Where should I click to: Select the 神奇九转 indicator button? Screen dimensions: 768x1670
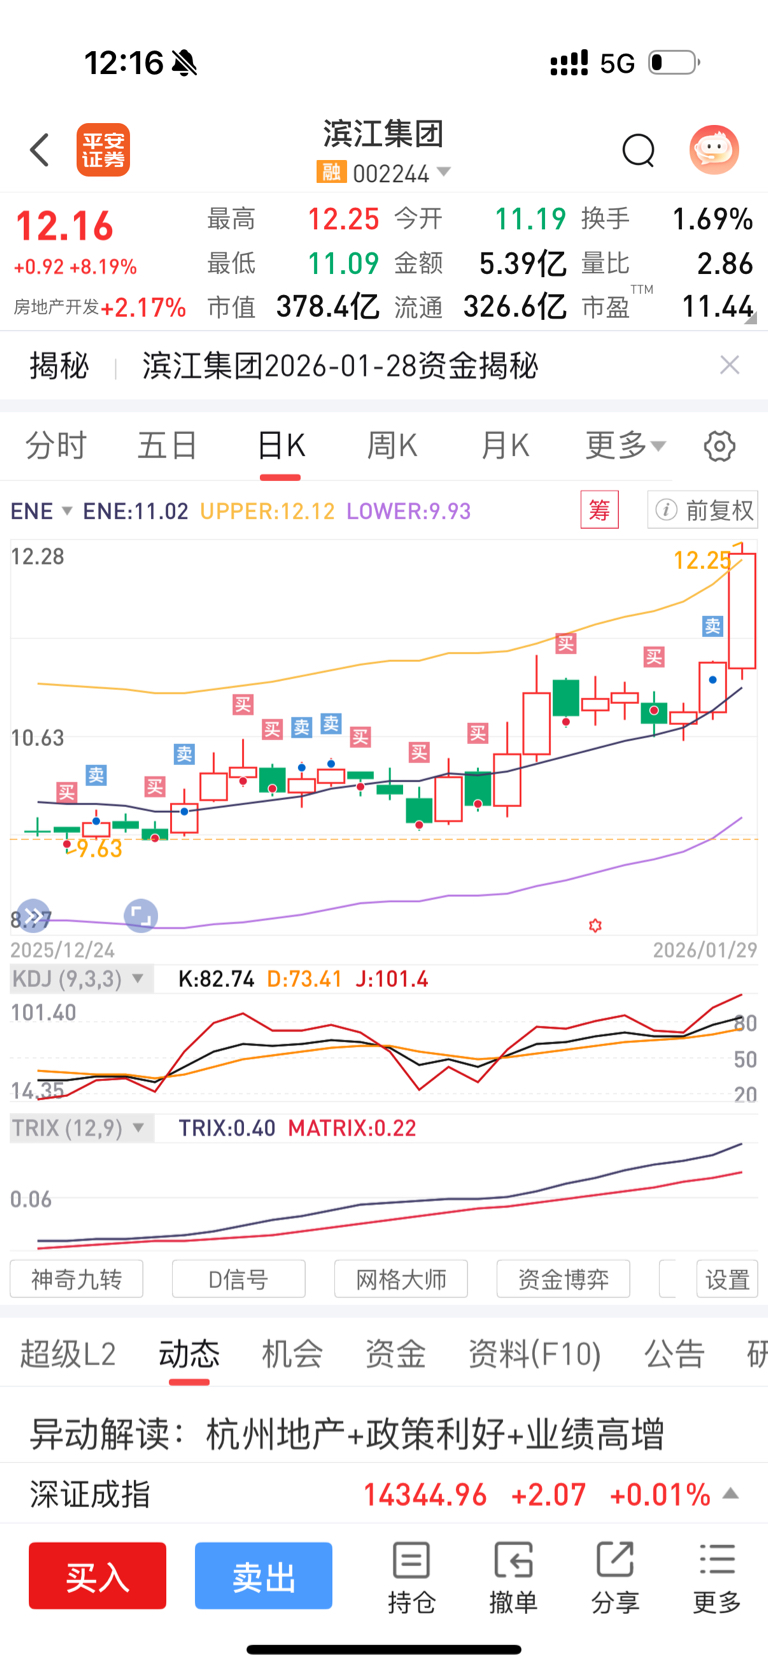click(76, 1279)
